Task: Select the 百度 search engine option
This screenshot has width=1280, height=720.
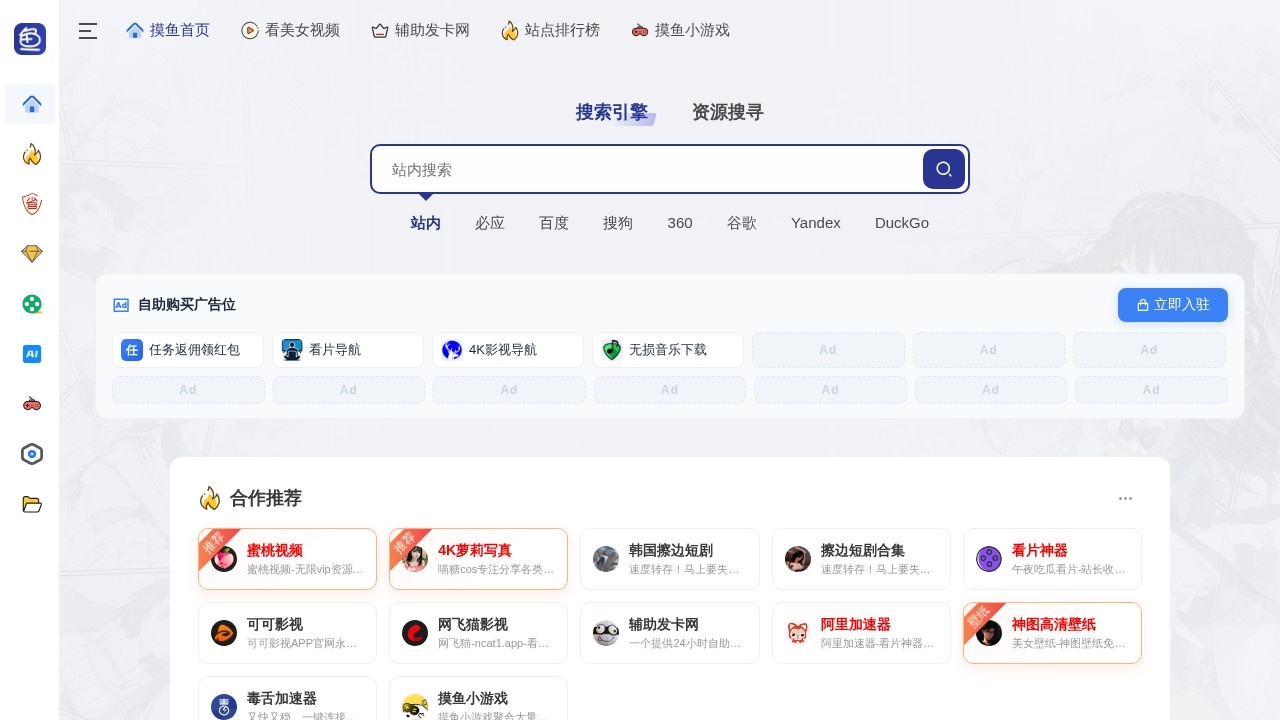Action: 554,223
